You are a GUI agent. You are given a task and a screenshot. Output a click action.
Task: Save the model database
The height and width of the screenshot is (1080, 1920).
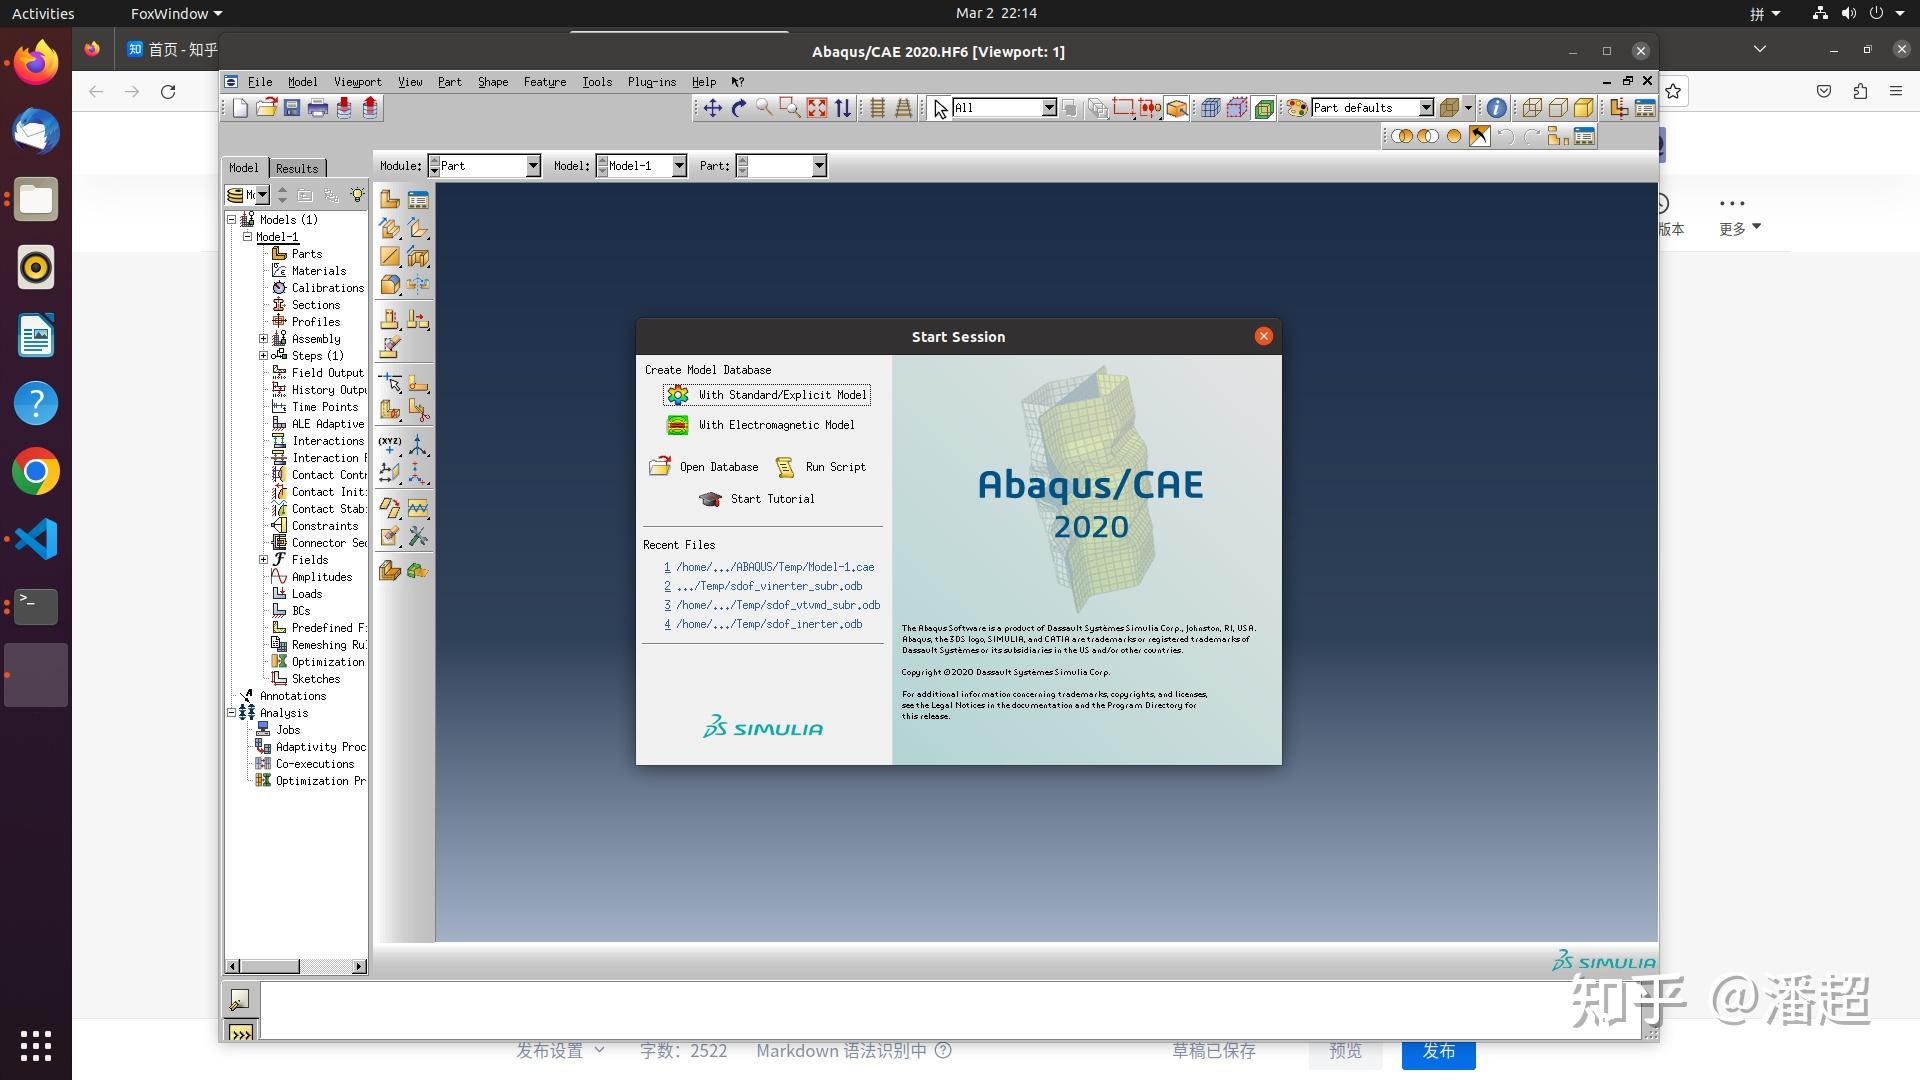pos(292,108)
